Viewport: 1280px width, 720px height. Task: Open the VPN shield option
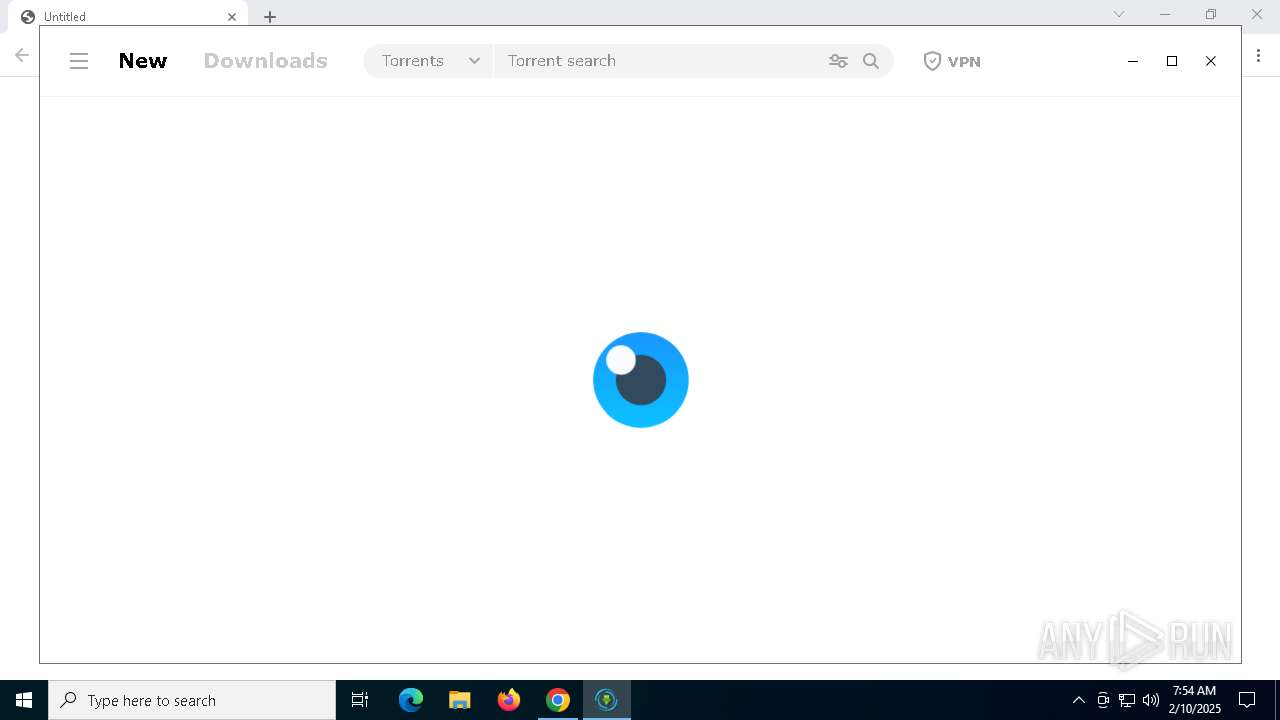951,61
